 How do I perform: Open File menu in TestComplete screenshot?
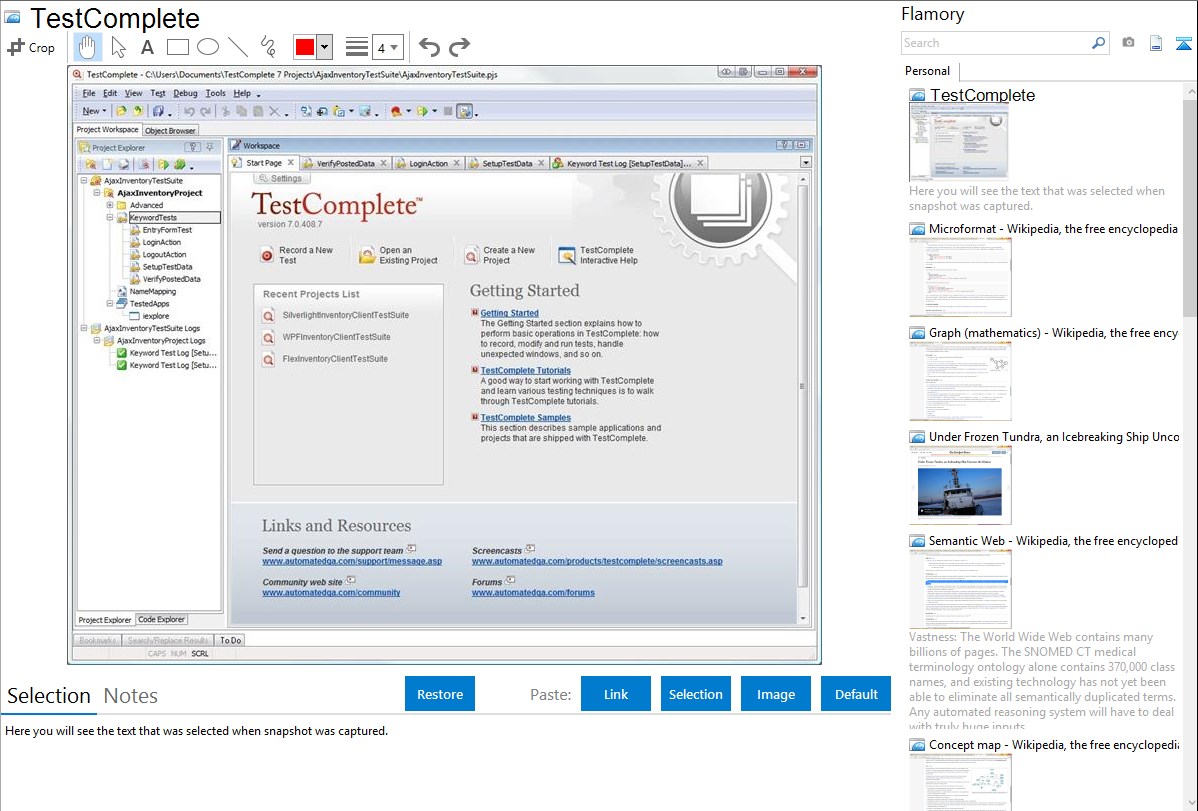[89, 93]
